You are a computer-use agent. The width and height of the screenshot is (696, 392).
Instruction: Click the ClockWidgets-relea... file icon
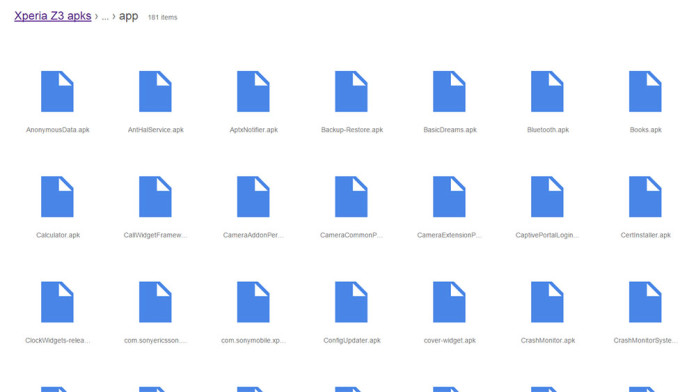(x=57, y=302)
